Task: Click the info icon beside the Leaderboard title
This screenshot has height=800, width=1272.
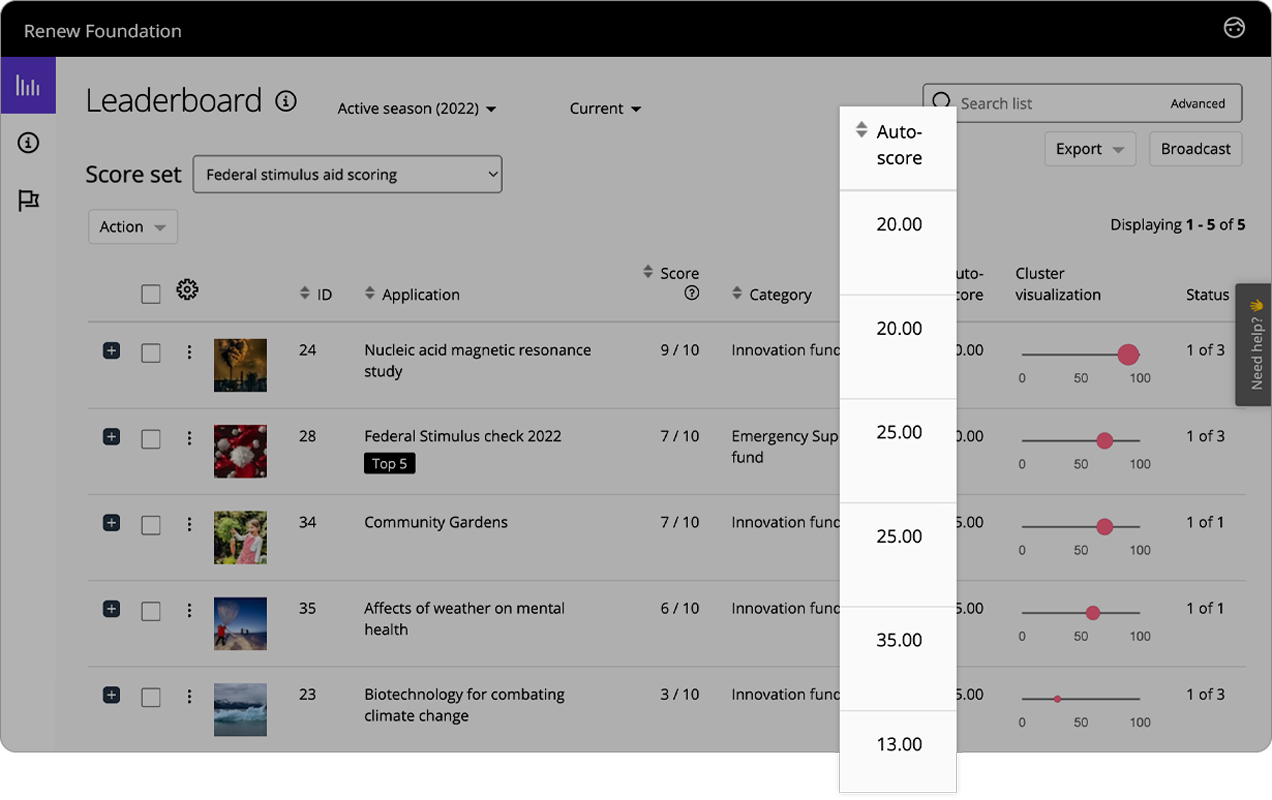Action: point(287,101)
